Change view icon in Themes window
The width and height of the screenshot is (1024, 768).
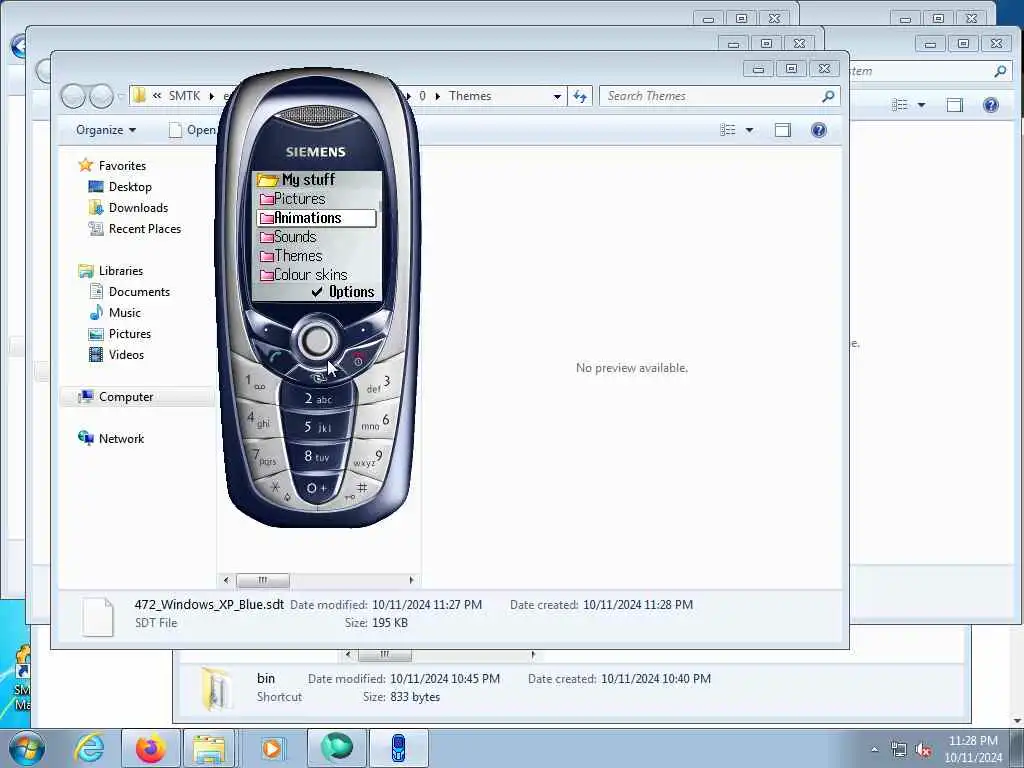728,130
